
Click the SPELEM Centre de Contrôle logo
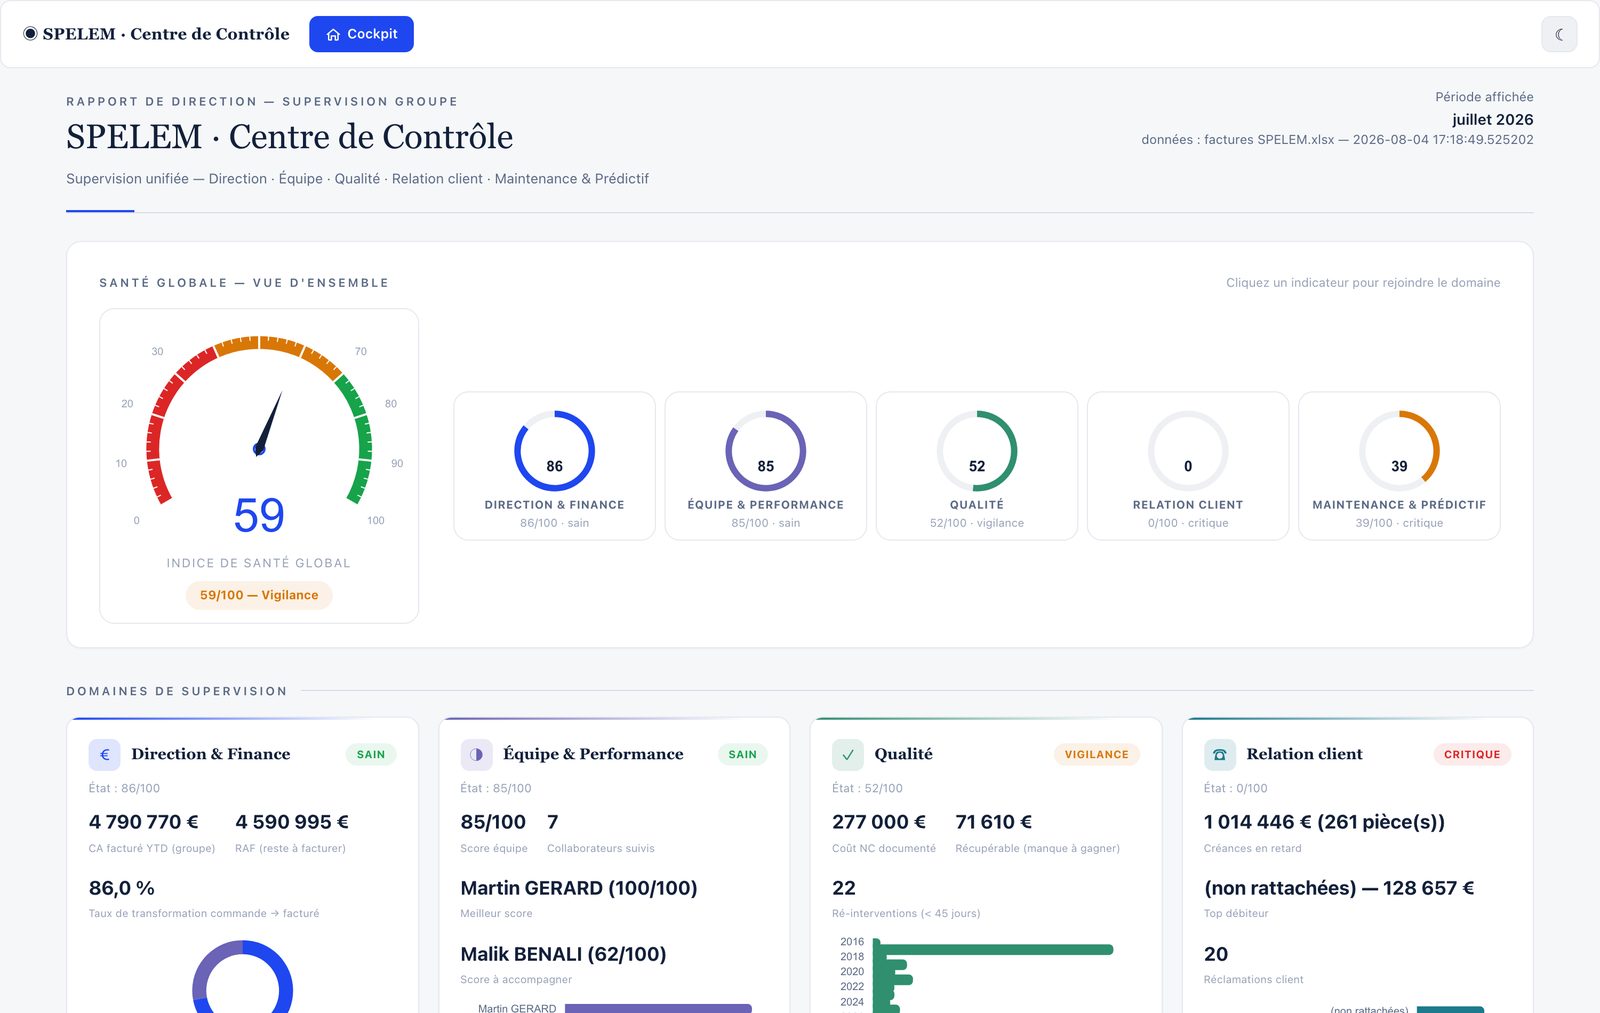[156, 34]
